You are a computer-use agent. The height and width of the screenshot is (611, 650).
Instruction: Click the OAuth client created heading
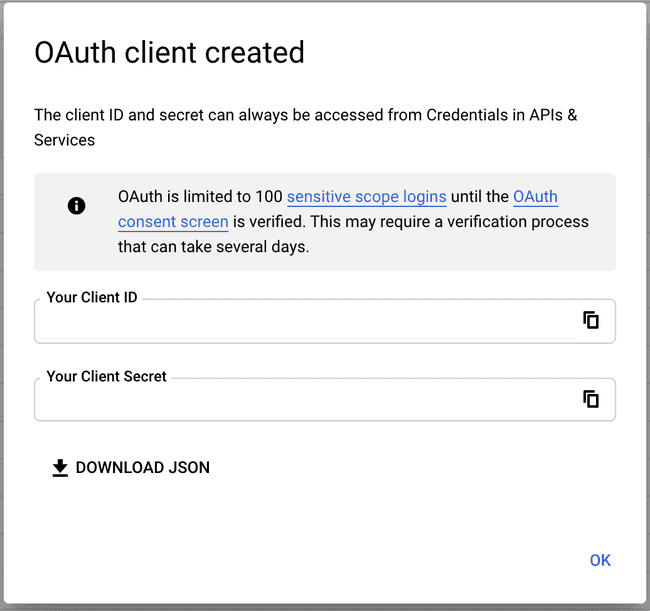click(x=169, y=53)
